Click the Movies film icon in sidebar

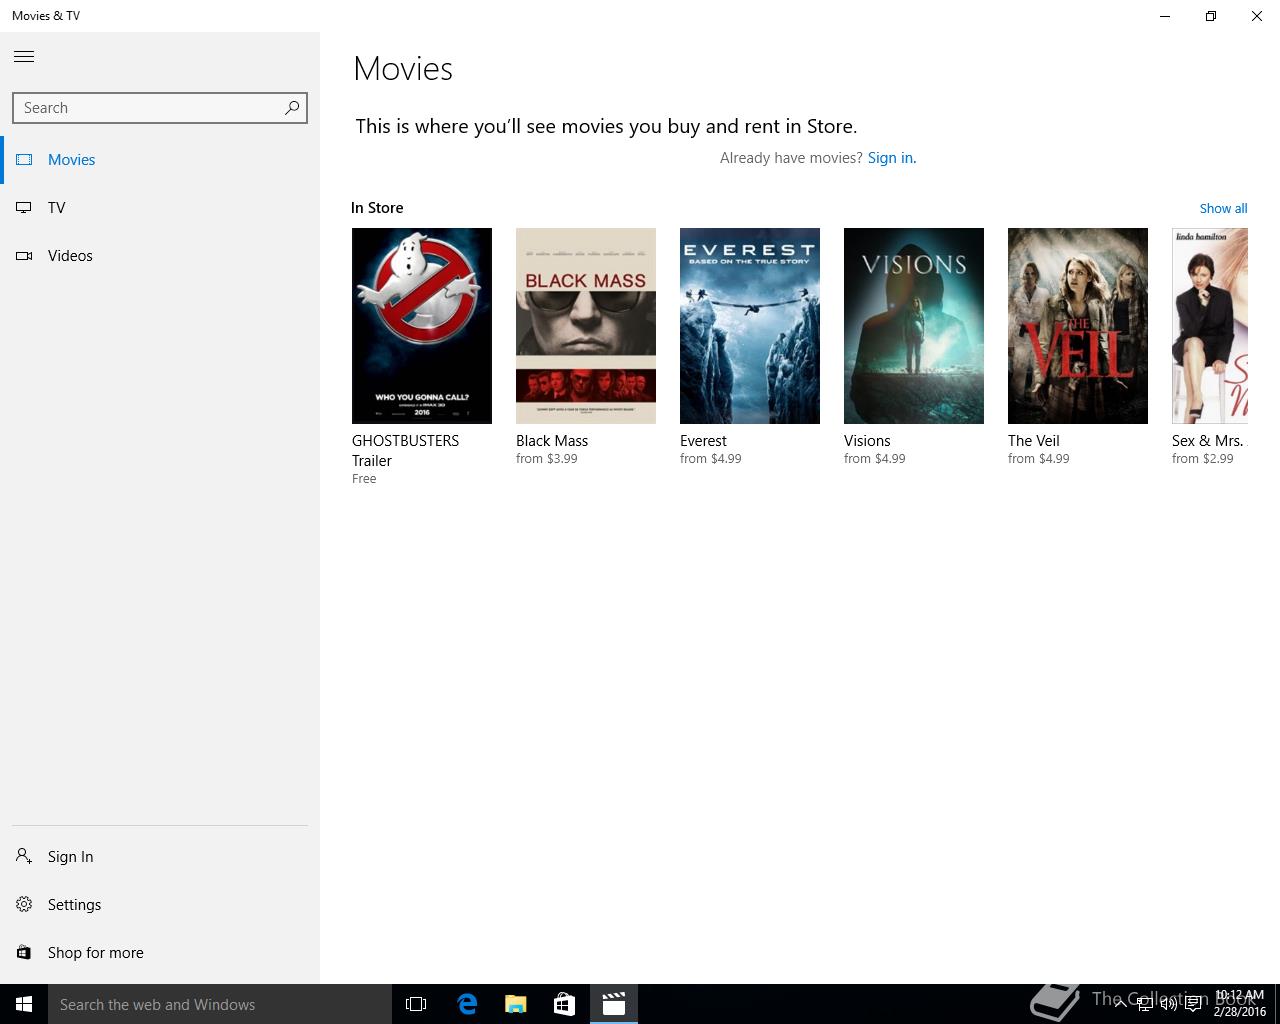tap(24, 160)
